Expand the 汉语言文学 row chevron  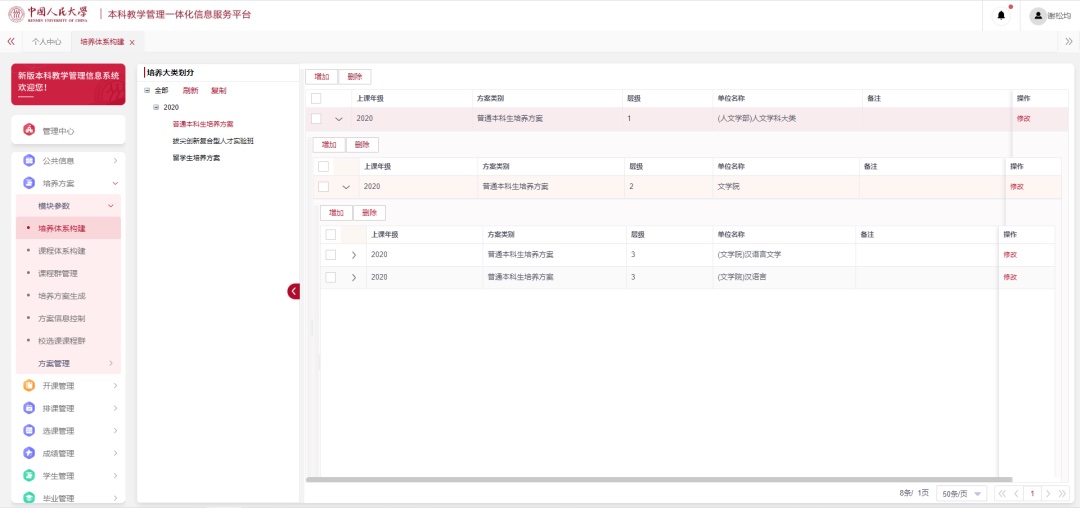pos(353,254)
